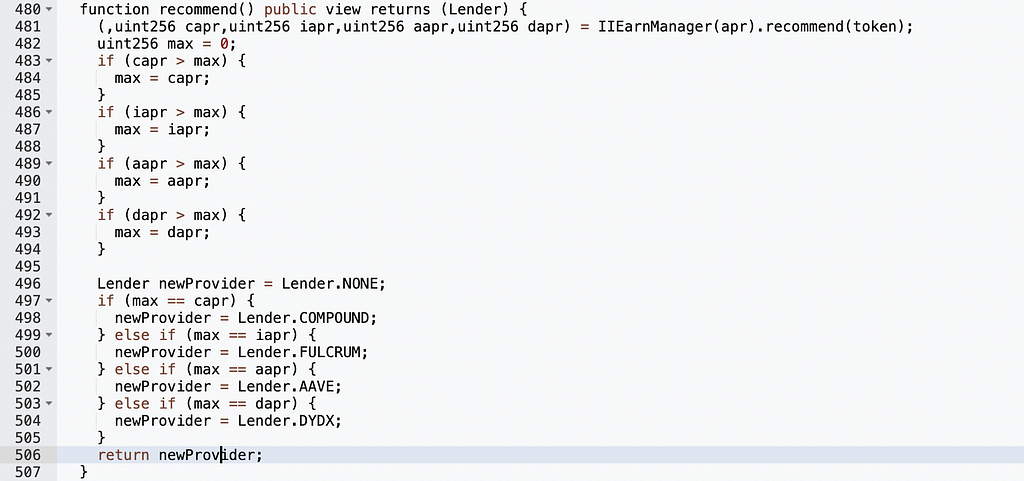
Task: Collapse the dapr if-block at line 492
Action: (x=50, y=214)
